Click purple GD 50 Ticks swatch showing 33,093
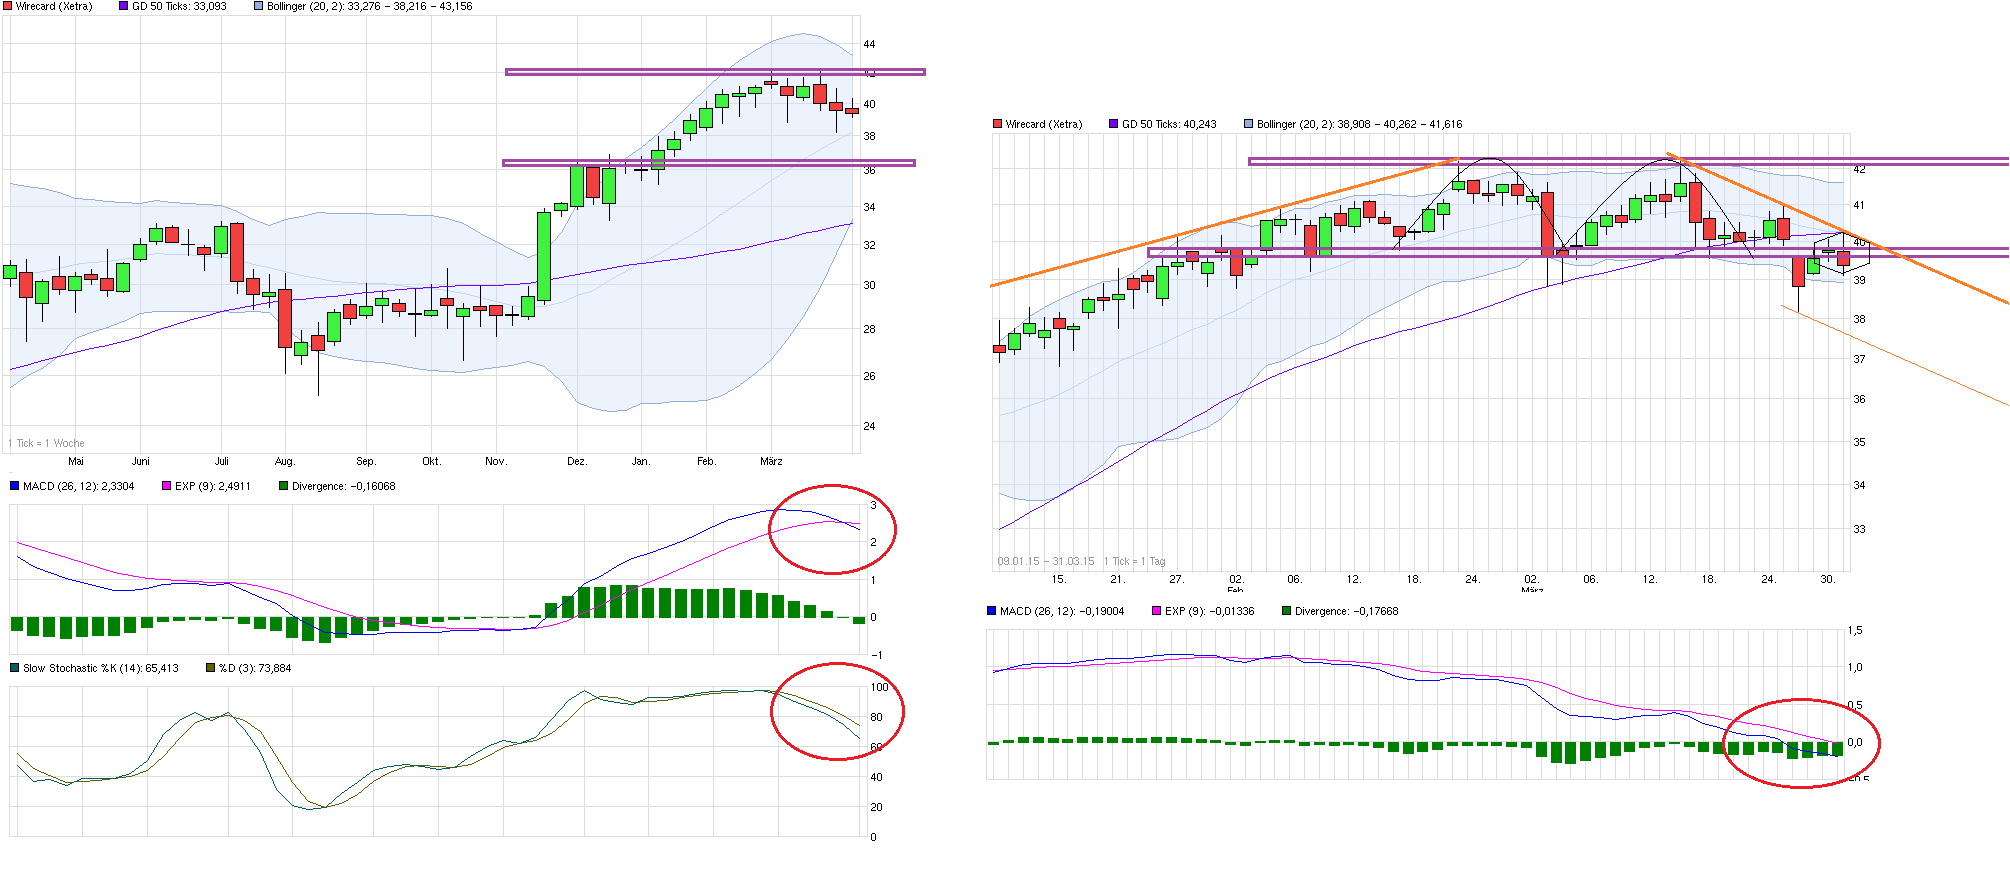Image resolution: width=2010 pixels, height=878 pixels. (124, 6)
